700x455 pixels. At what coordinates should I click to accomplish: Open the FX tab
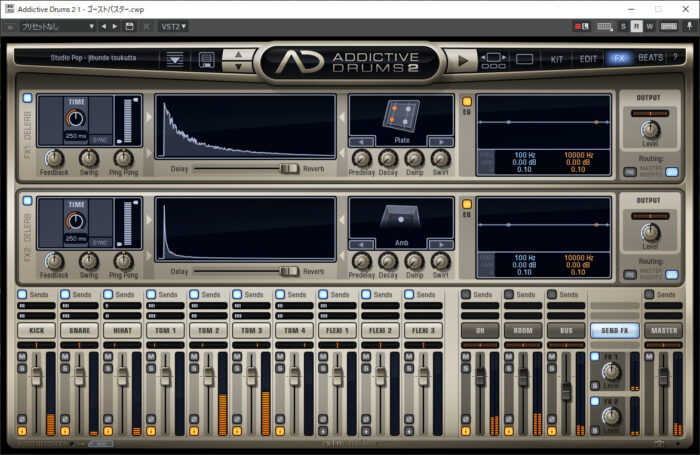[x=619, y=58]
